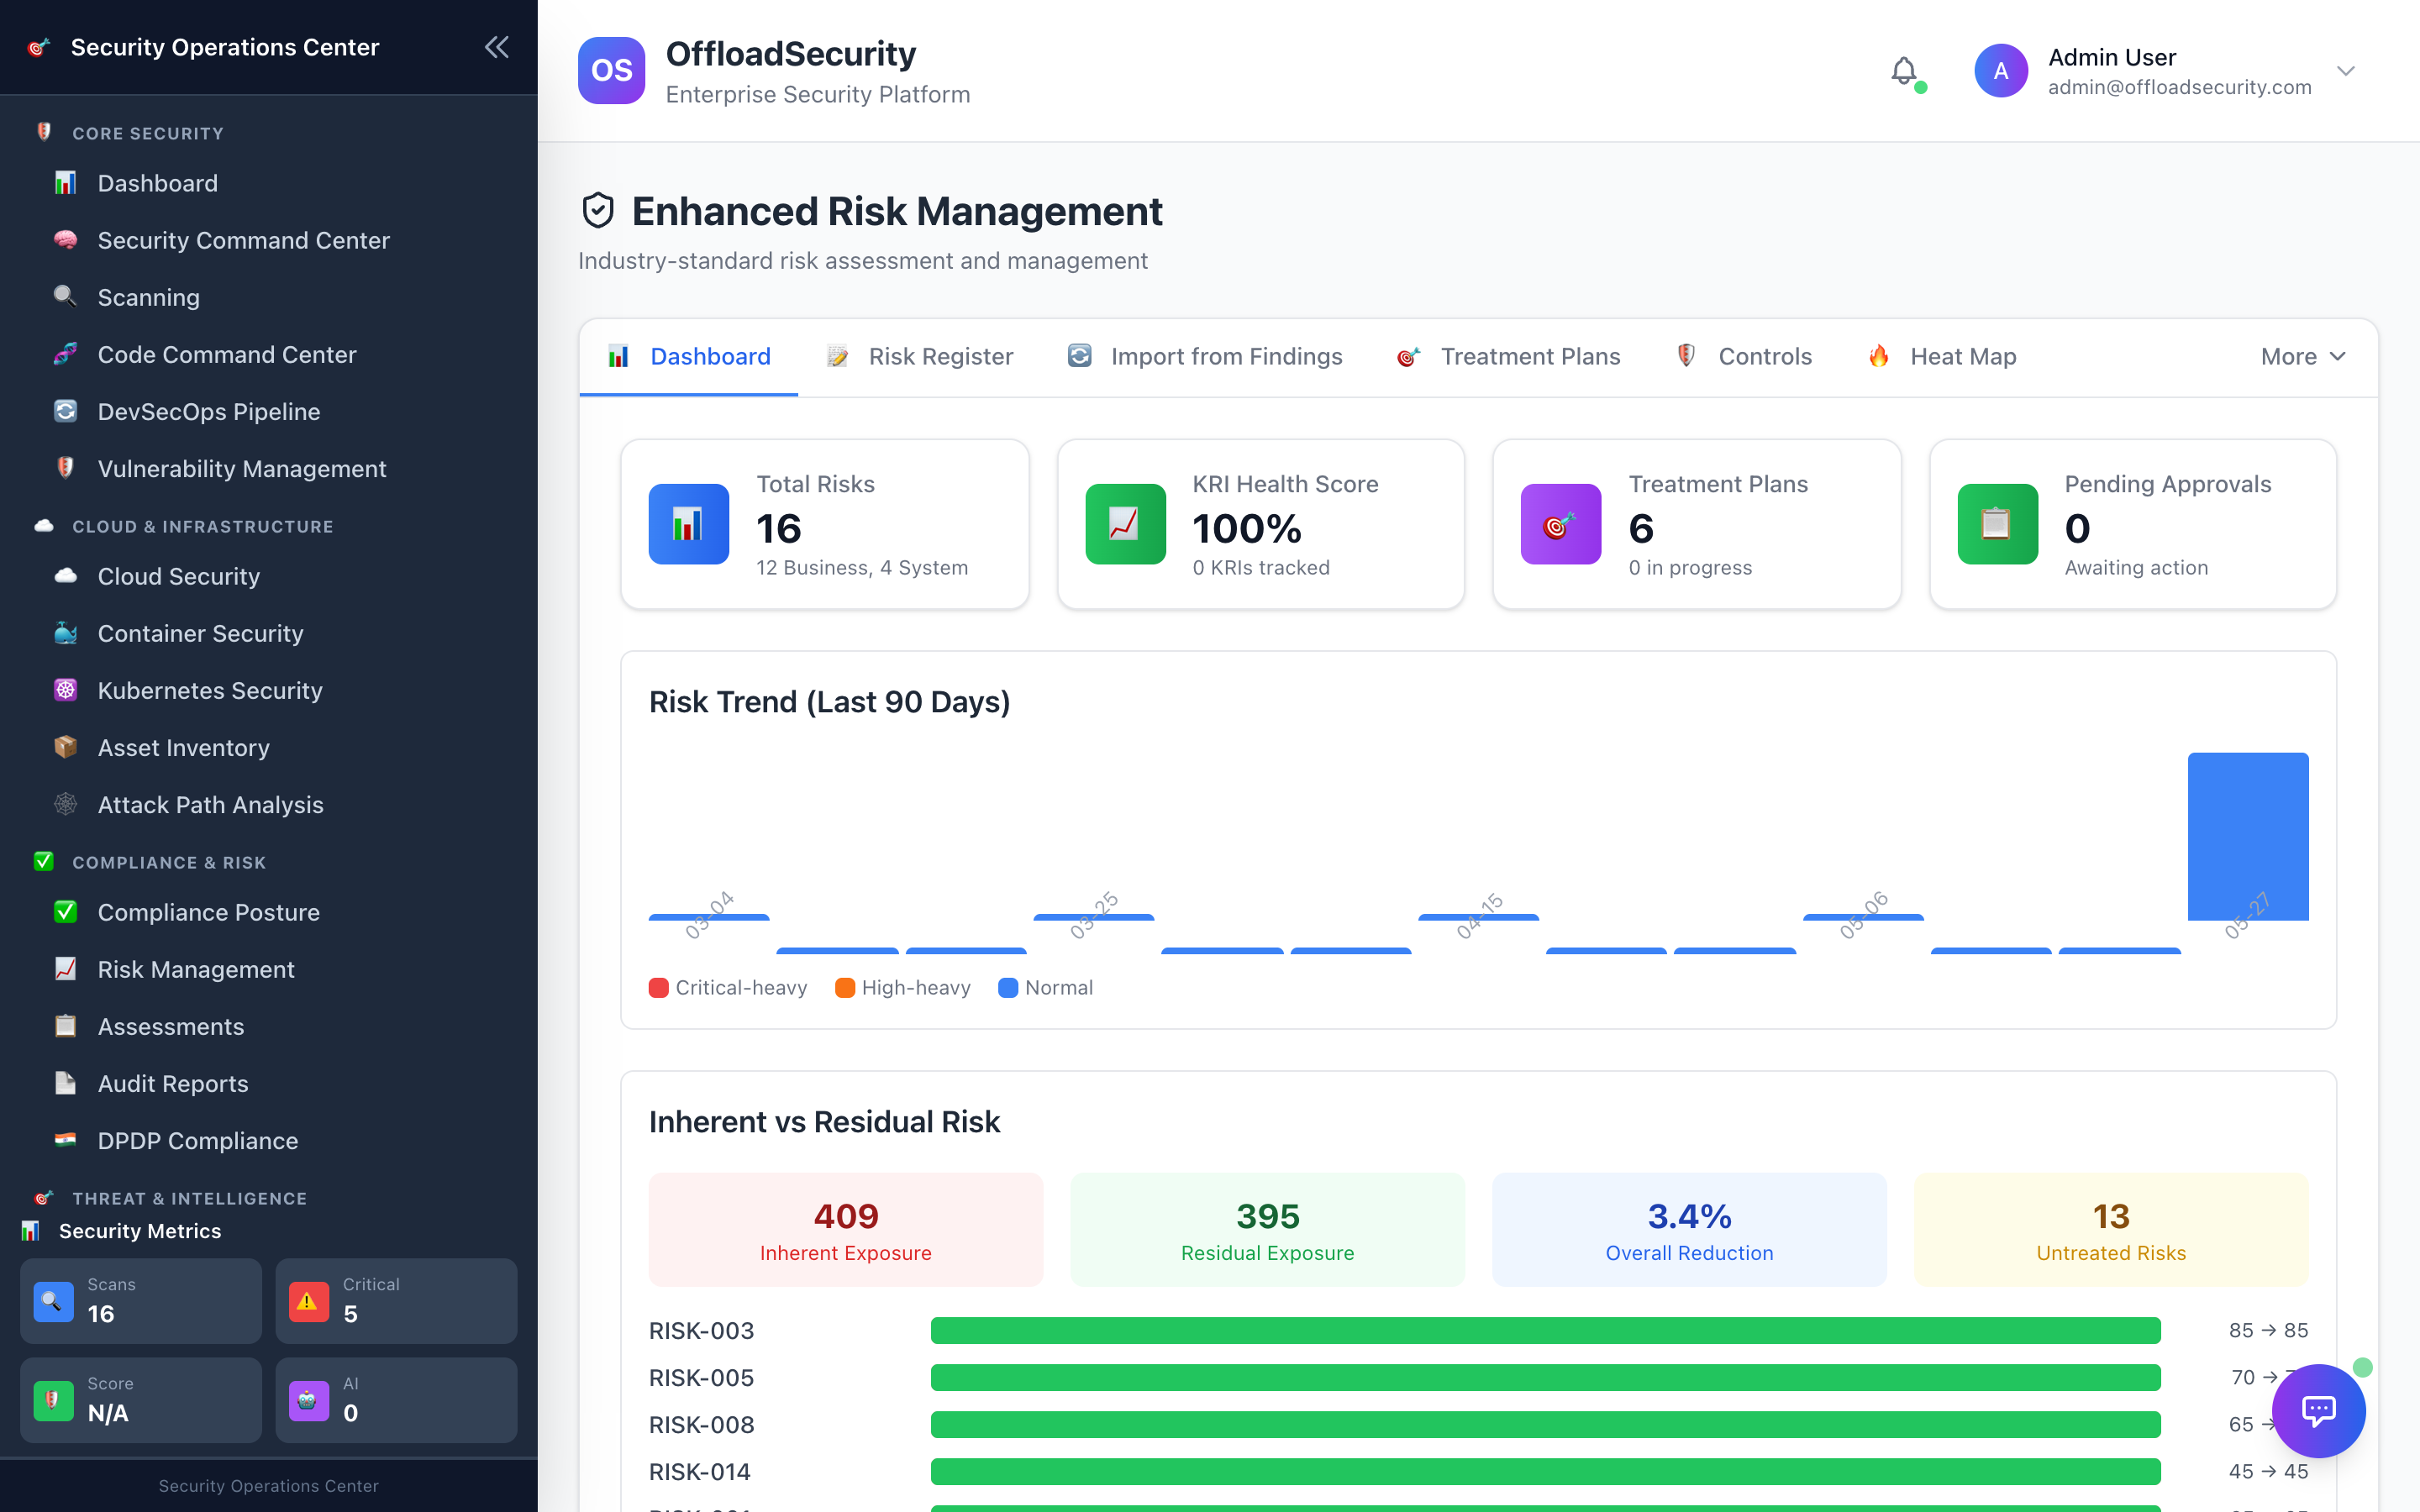Click the Scans metric magnifier icon
This screenshot has height=1512, width=2420.
pyautogui.click(x=54, y=1301)
